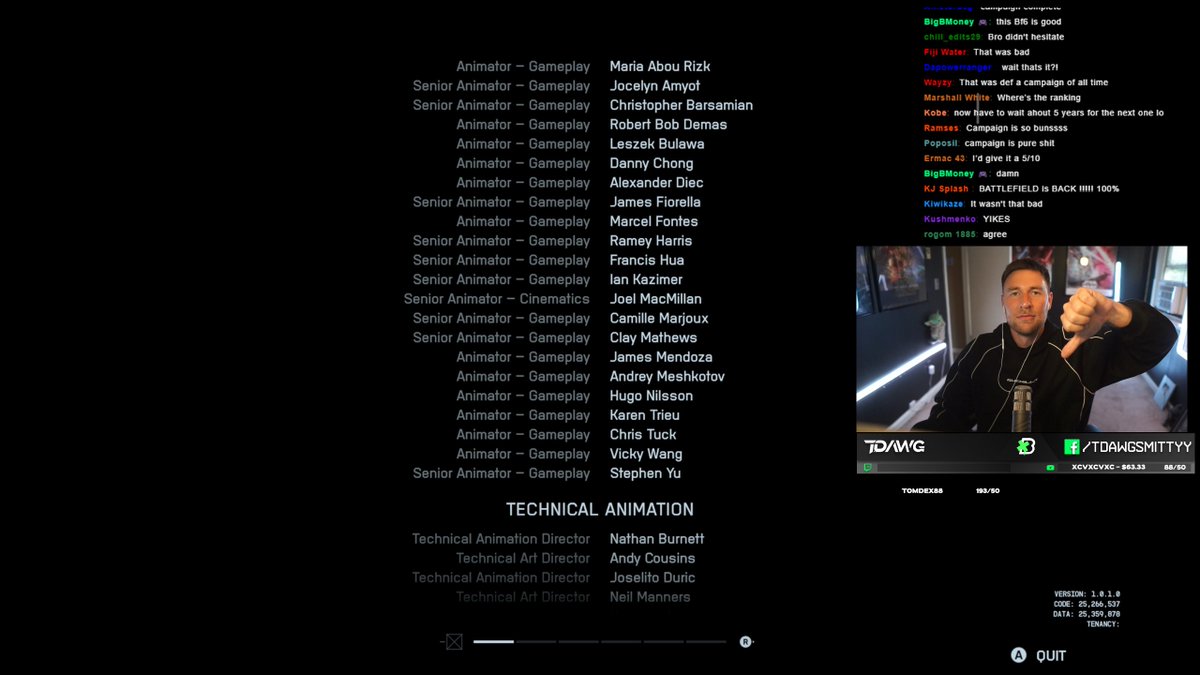Viewport: 1200px width, 675px height.
Task: Click credit name Stephen Yu
Action: [x=645, y=474]
